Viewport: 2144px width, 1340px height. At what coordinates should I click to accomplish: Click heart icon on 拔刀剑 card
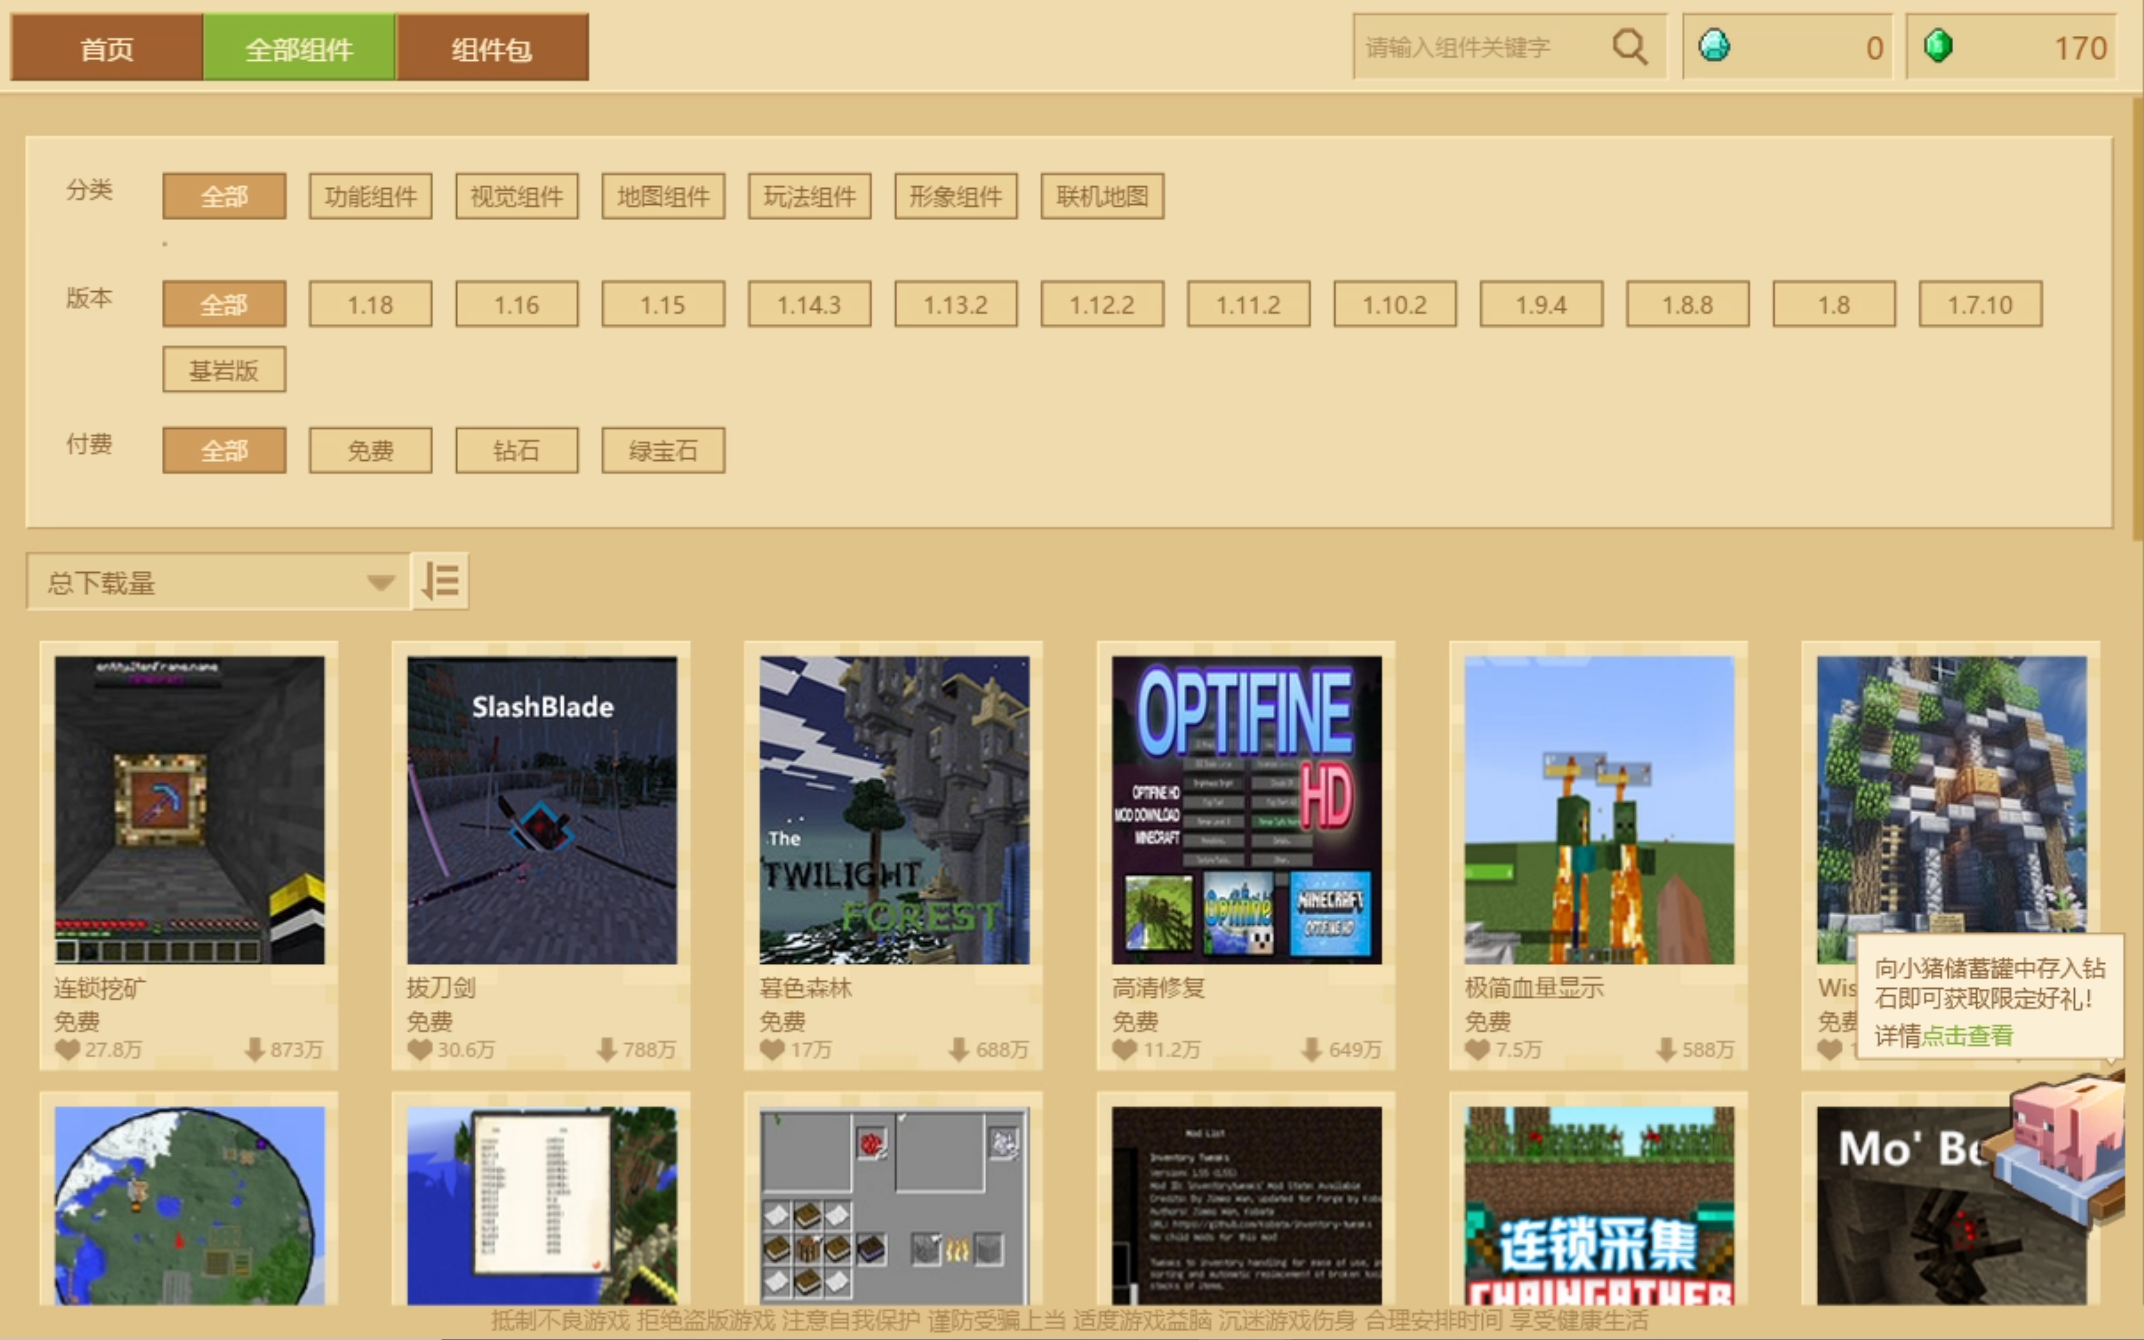(x=420, y=1050)
